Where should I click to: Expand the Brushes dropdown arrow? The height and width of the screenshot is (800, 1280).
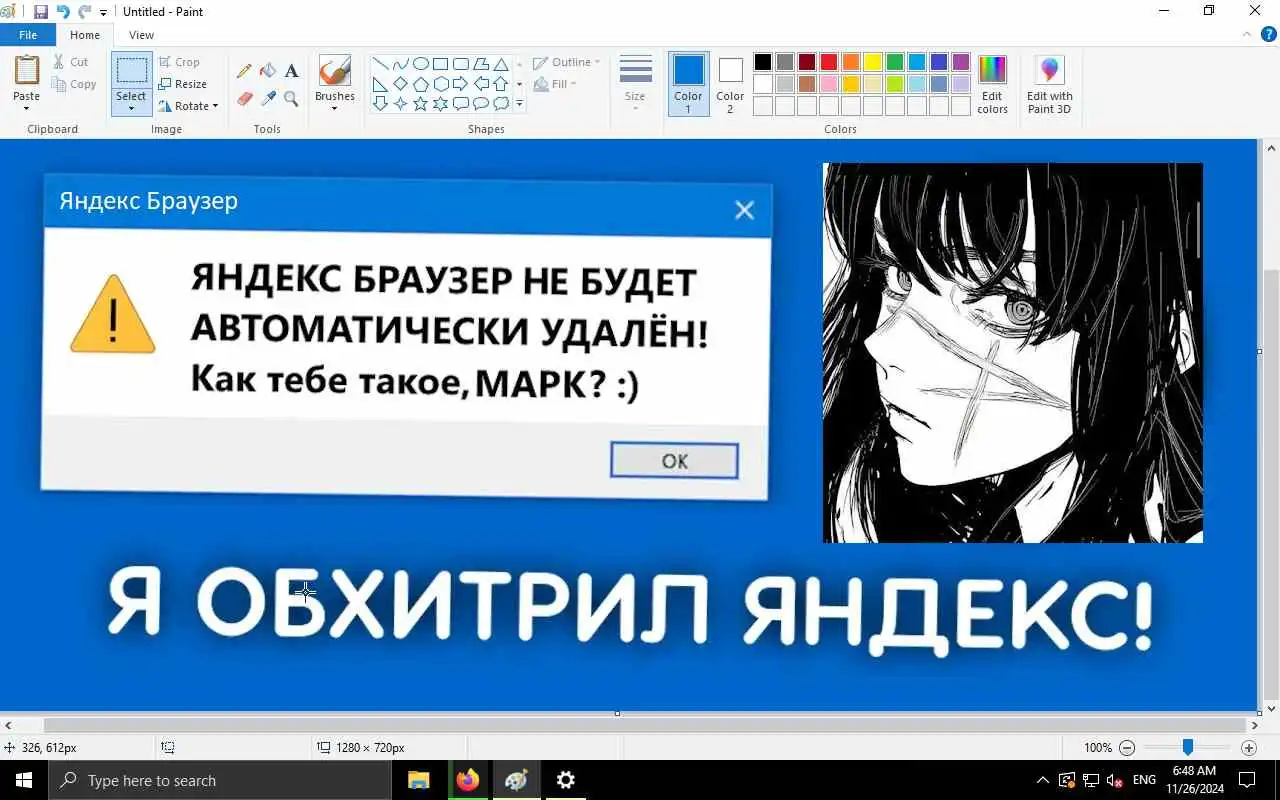pos(334,108)
